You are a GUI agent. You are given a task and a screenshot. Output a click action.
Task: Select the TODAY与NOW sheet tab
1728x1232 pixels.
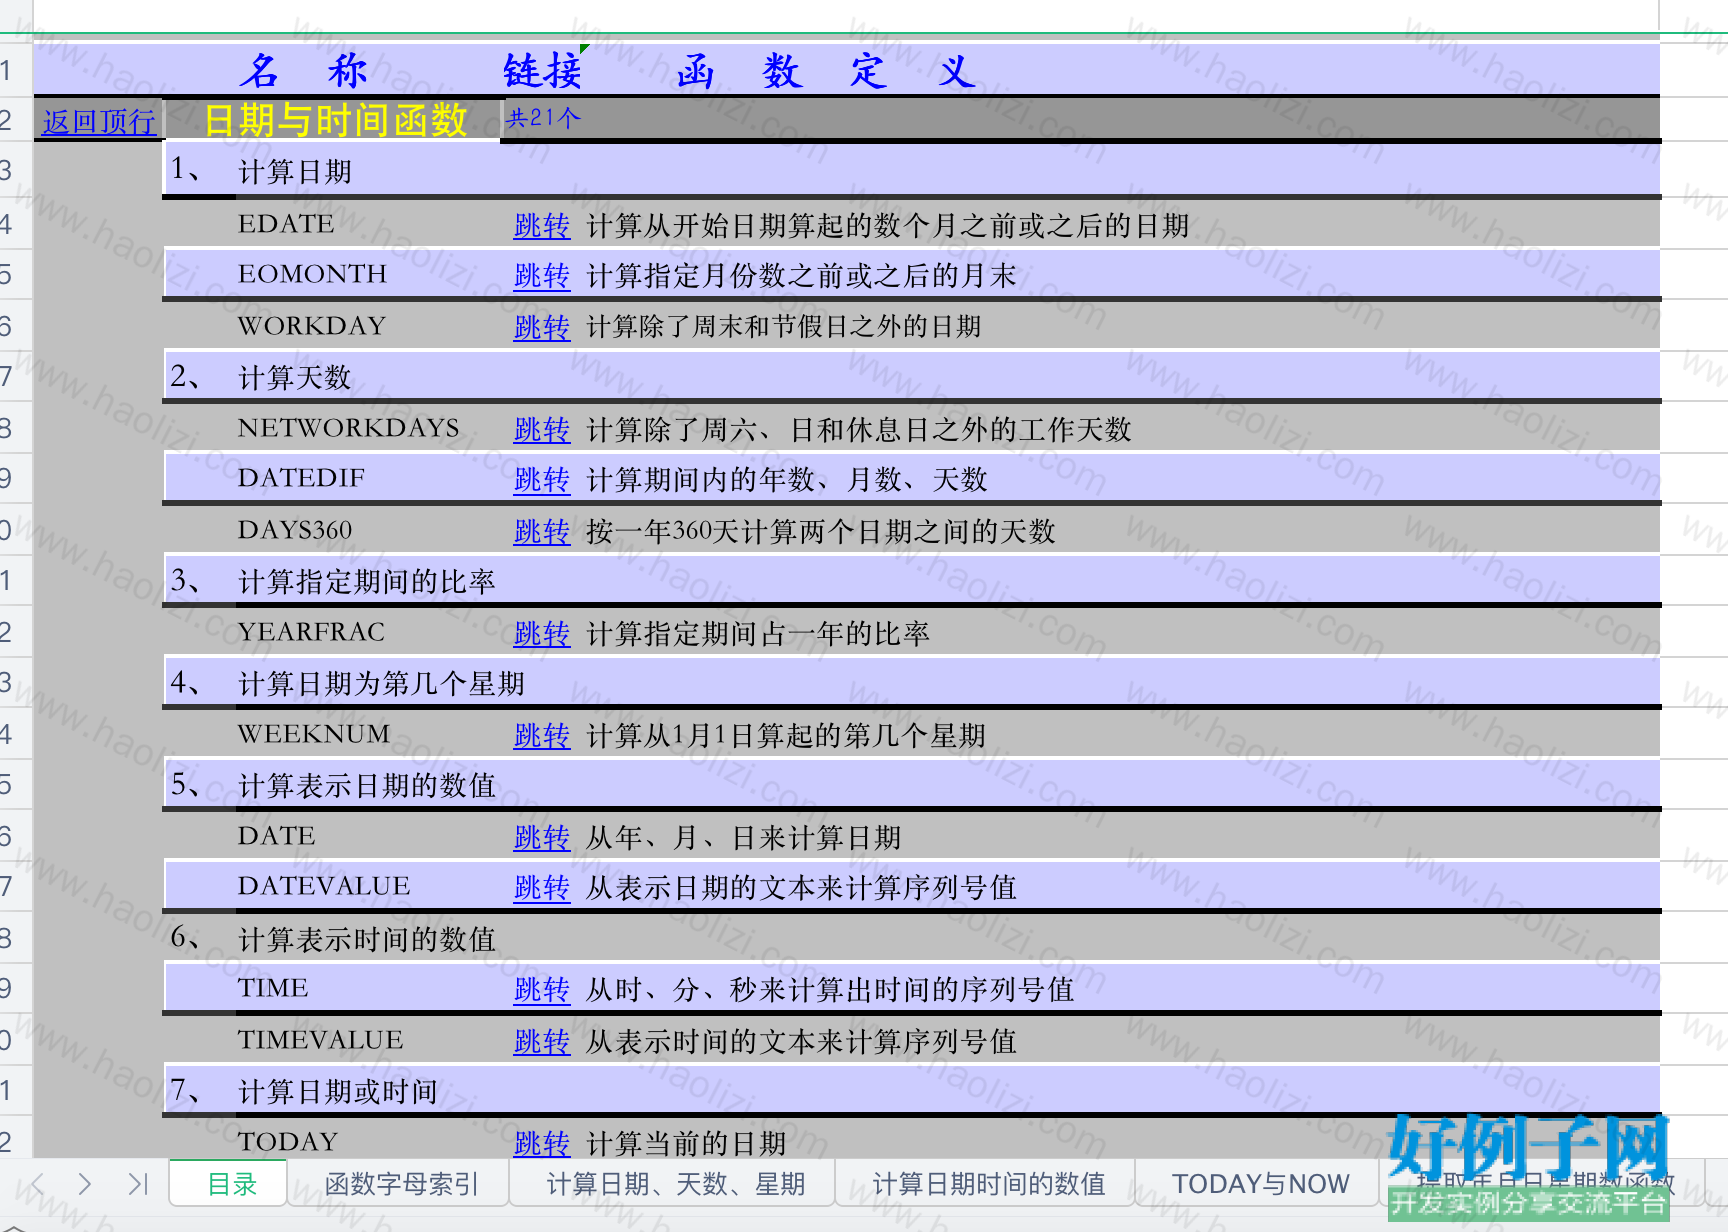coord(1260,1184)
